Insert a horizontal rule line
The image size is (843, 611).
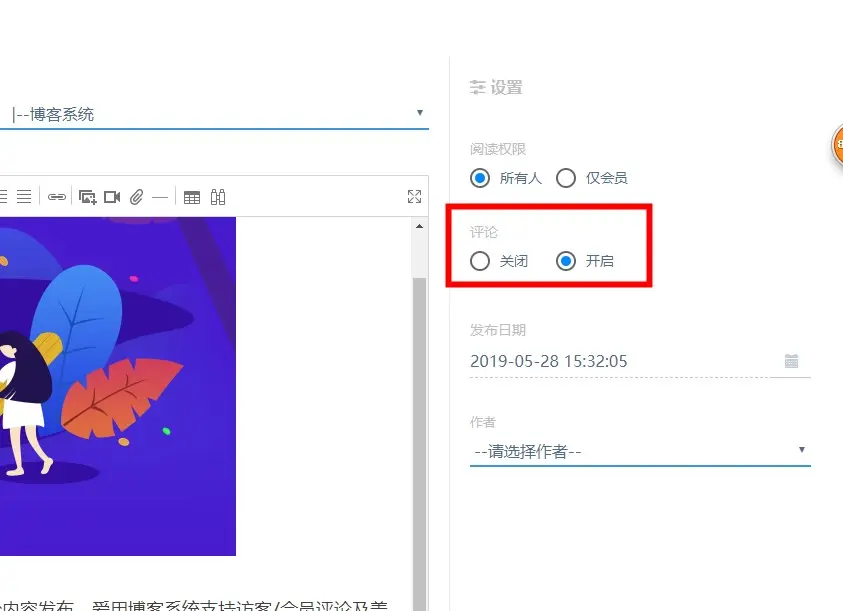click(x=160, y=198)
